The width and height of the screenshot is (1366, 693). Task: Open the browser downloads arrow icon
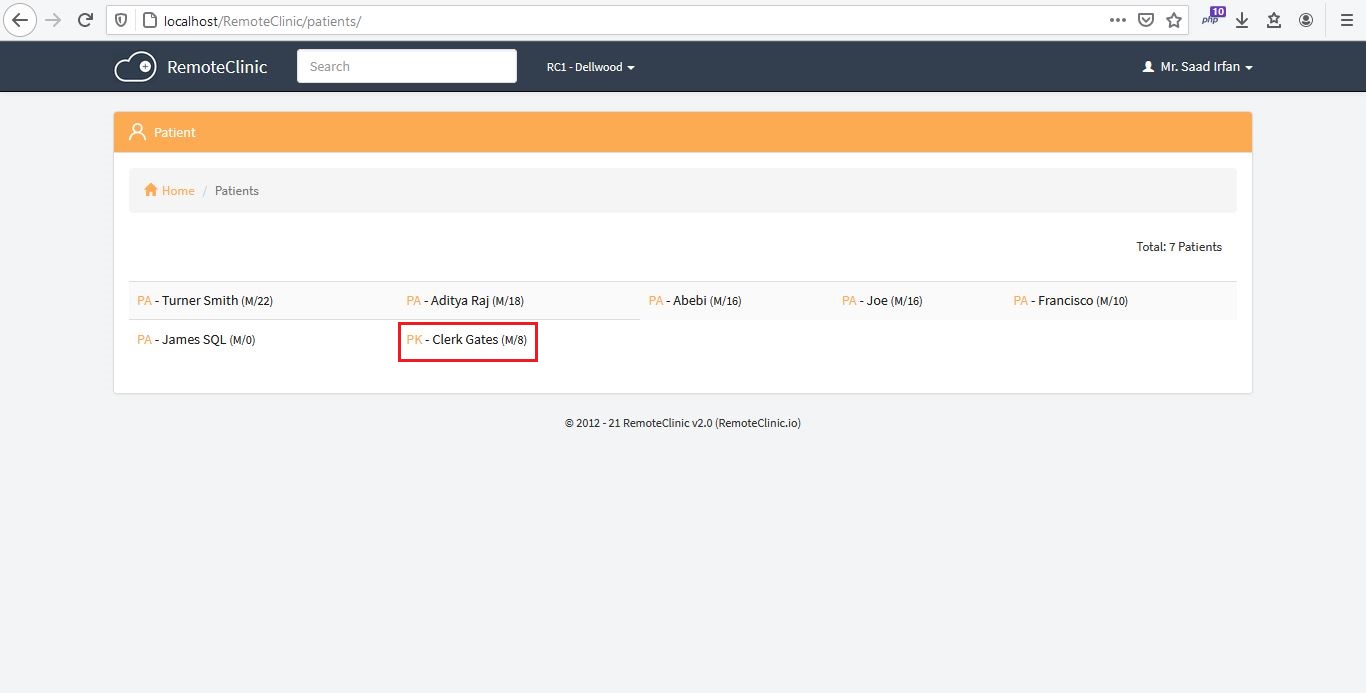1242,20
